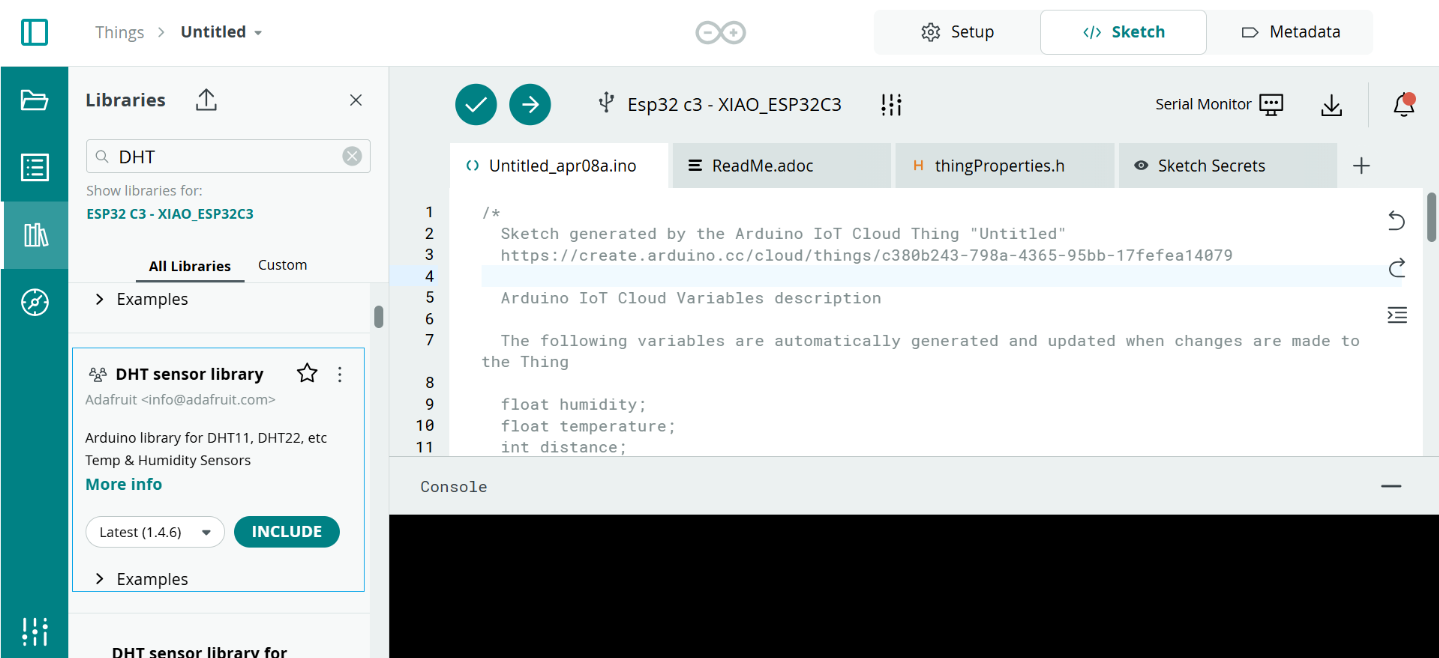Click code line 4 in the editor
The height and width of the screenshot is (658, 1439).
point(940,276)
